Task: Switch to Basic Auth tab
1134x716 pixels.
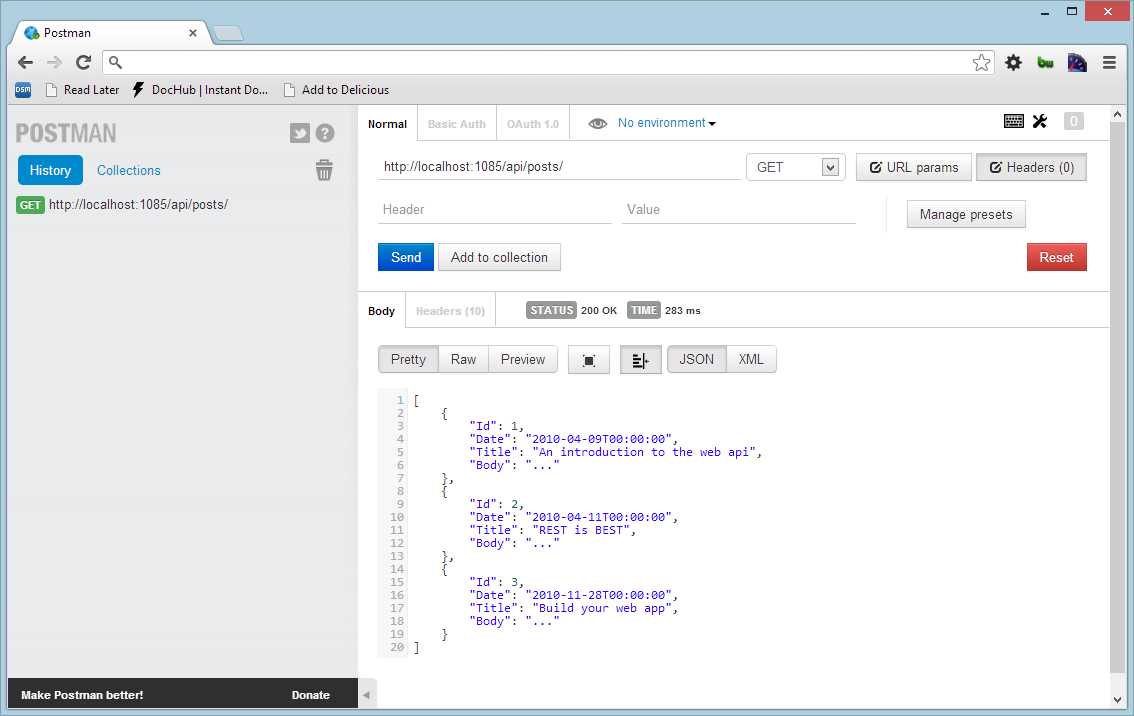Action: click(x=456, y=124)
